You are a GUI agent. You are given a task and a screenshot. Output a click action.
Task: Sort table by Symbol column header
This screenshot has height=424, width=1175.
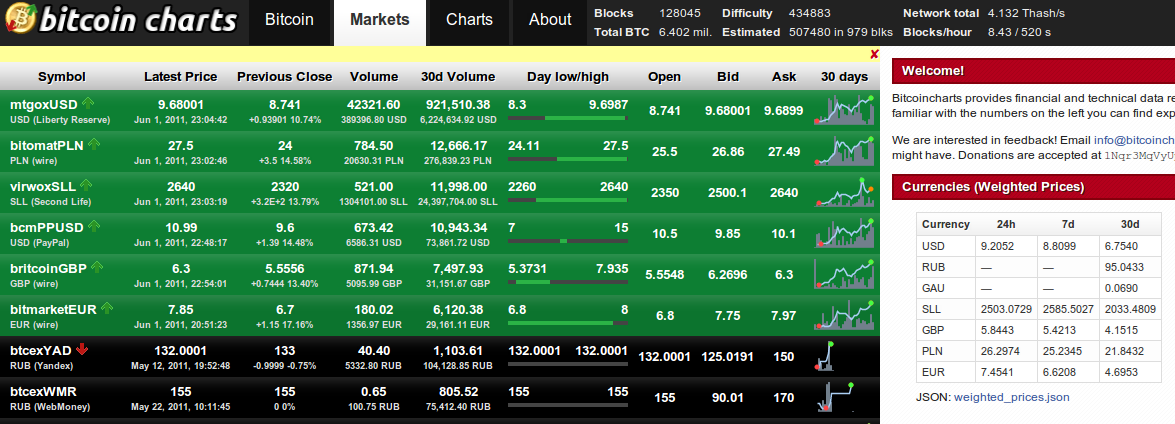pyautogui.click(x=62, y=76)
